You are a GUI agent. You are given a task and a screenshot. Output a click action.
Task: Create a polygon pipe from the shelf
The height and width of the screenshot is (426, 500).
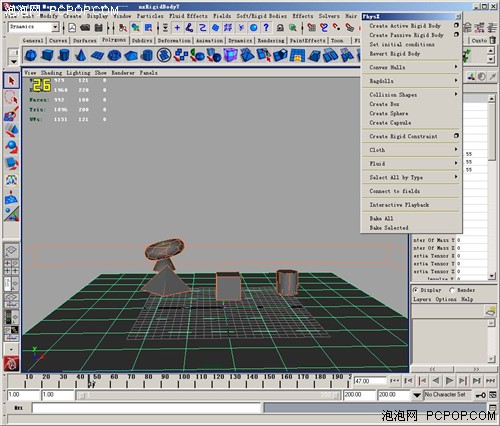pyautogui.click(x=147, y=55)
